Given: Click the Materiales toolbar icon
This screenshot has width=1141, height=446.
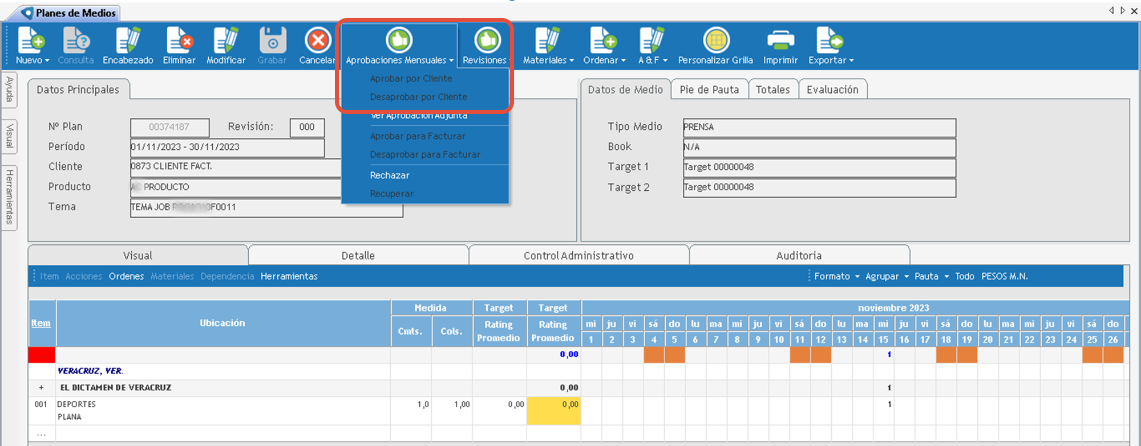Looking at the screenshot, I should (x=548, y=39).
